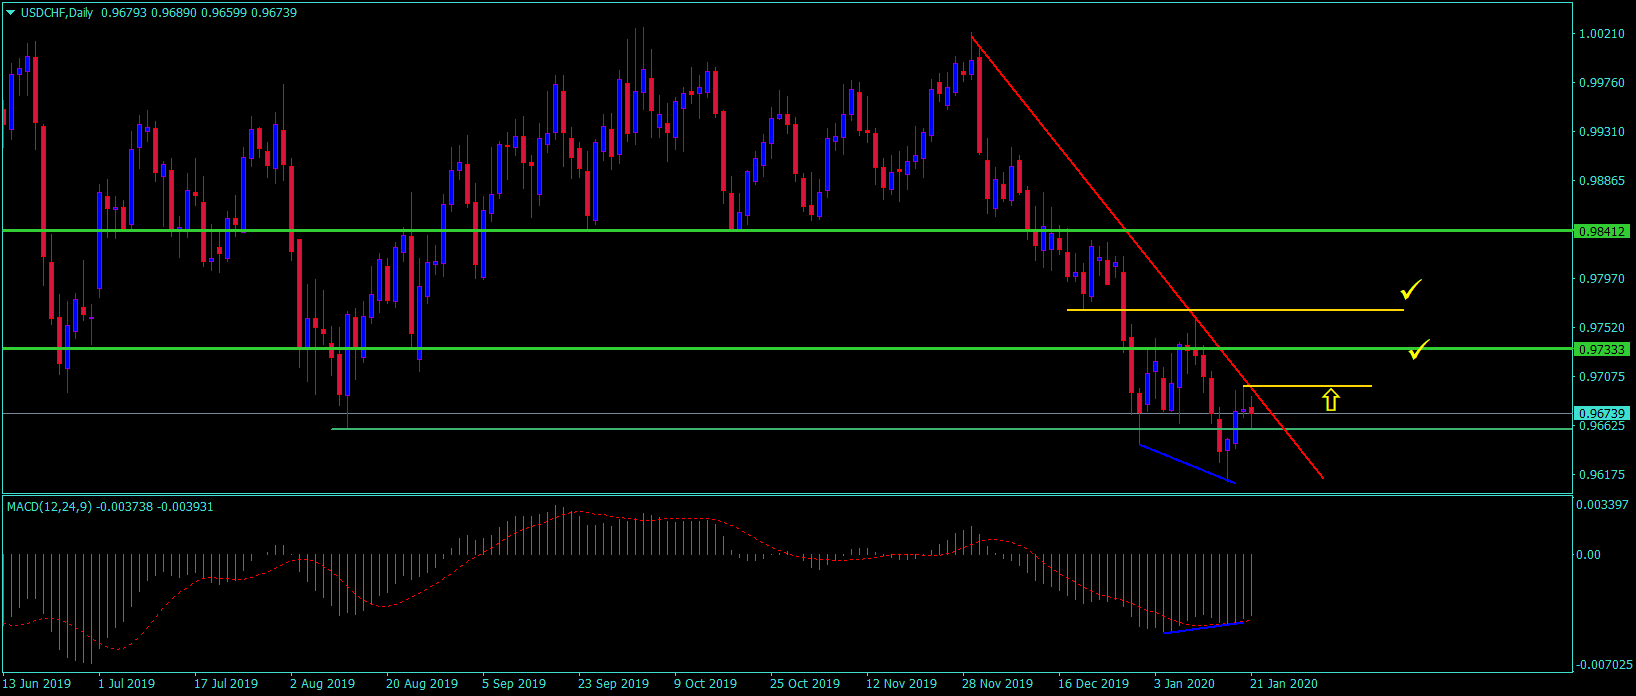Click the 0.98865 price axis value
1636x696 pixels.
pos(1601,181)
